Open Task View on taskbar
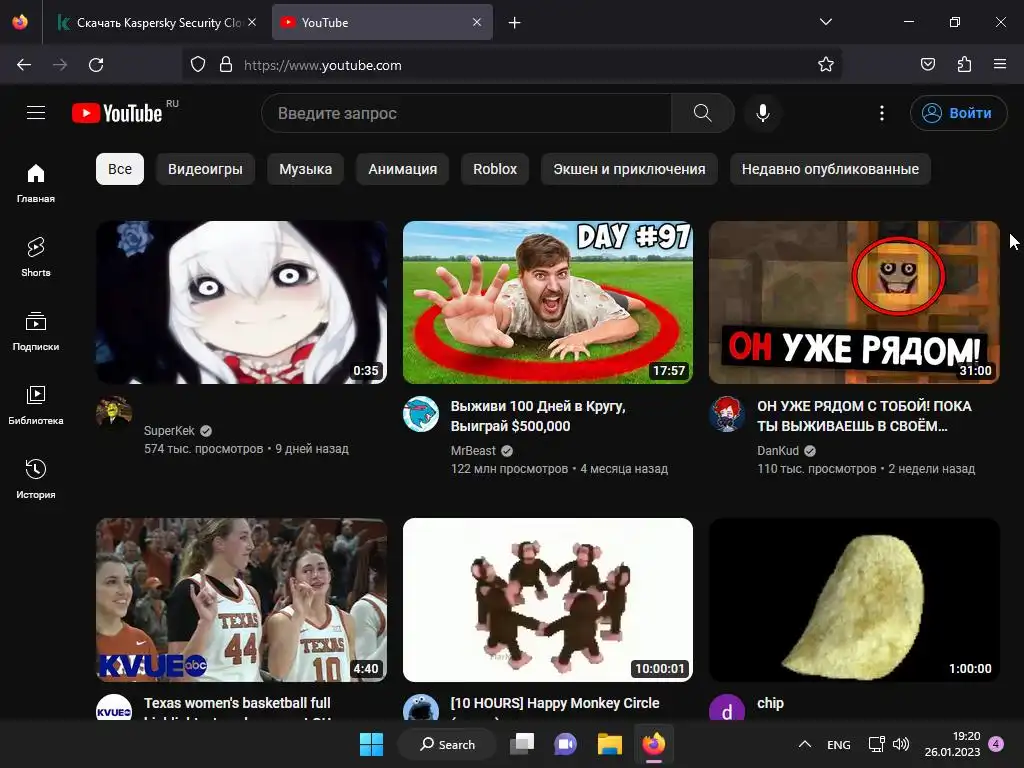The height and width of the screenshot is (768, 1024). click(x=522, y=744)
